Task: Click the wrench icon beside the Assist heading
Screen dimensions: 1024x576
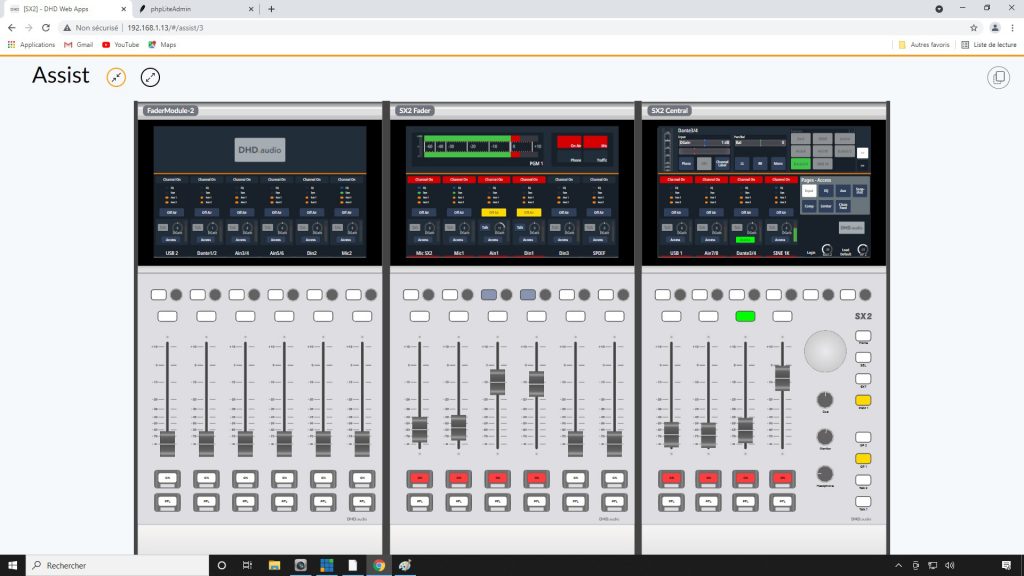Action: (x=116, y=77)
